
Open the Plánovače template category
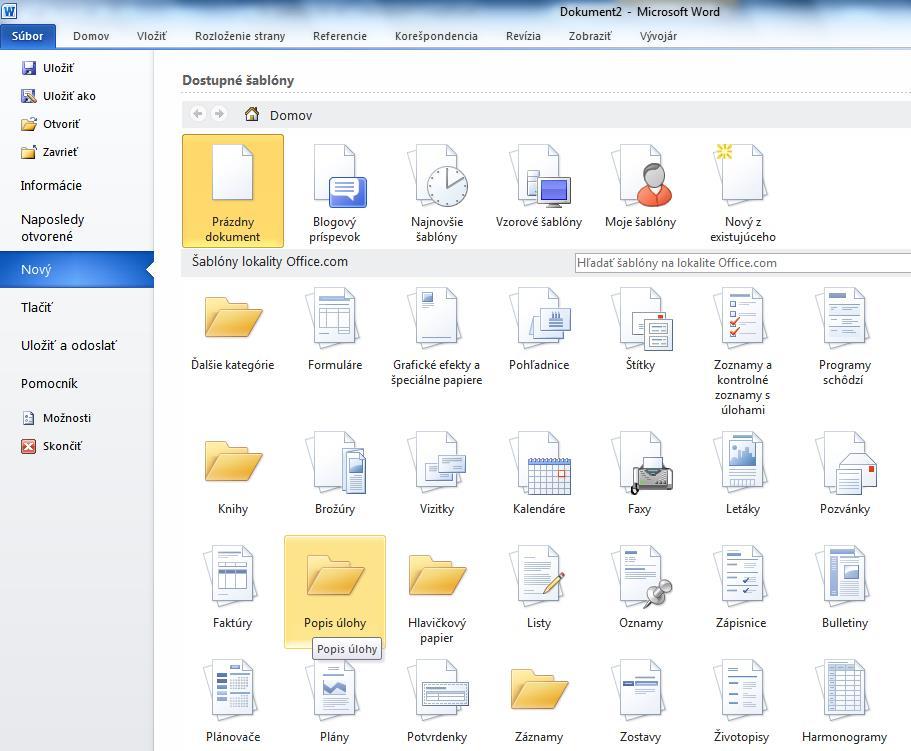tap(232, 702)
